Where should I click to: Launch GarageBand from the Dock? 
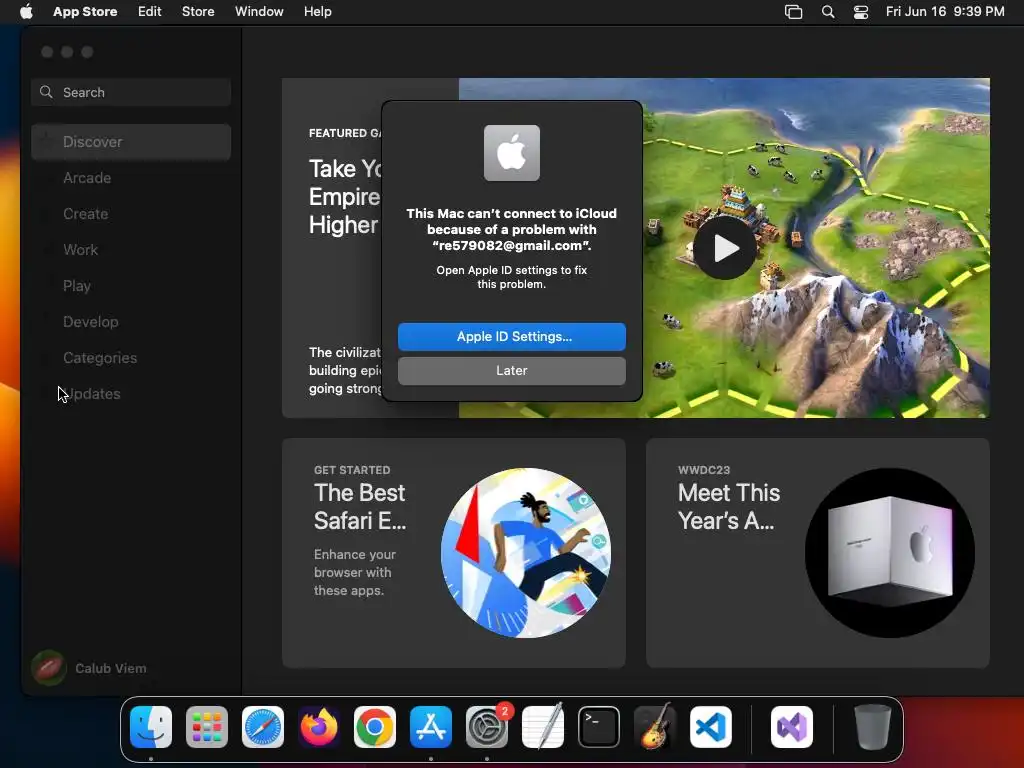654,726
